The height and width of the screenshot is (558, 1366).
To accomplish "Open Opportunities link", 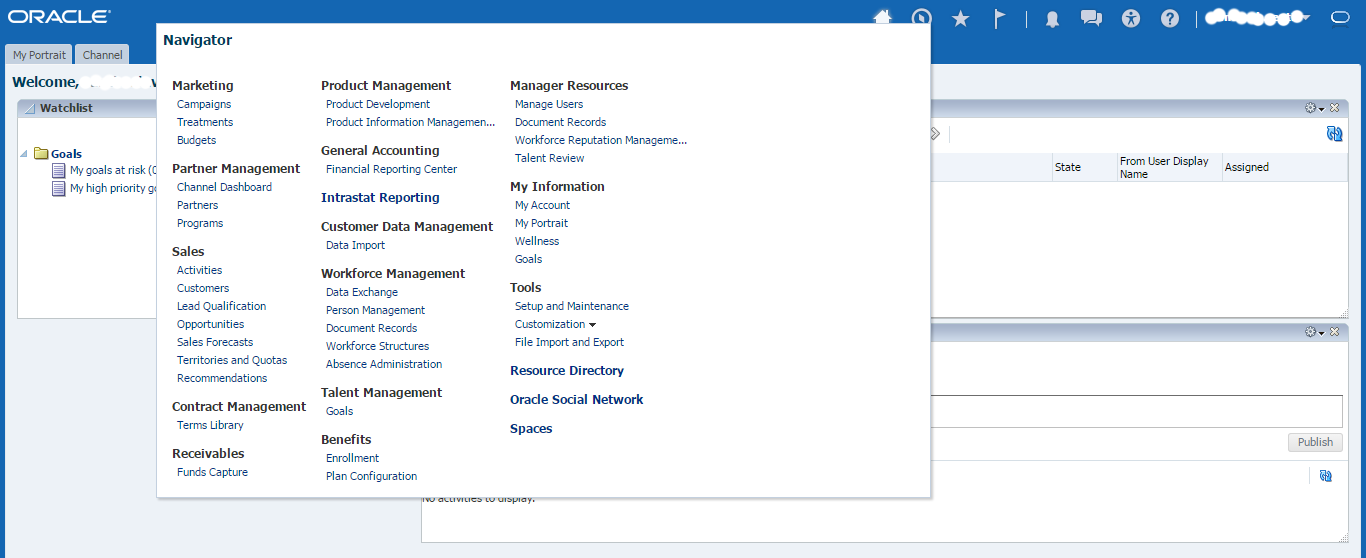I will pos(210,324).
